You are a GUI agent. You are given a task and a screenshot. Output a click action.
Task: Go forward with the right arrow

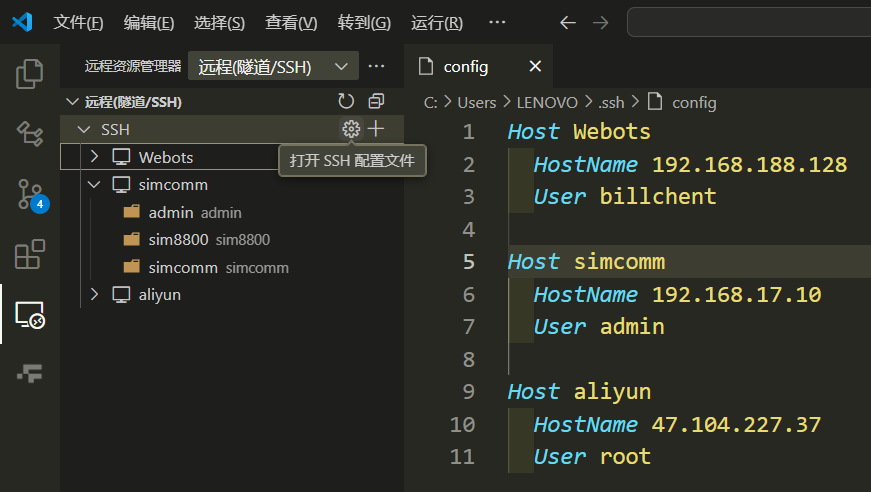pyautogui.click(x=600, y=23)
